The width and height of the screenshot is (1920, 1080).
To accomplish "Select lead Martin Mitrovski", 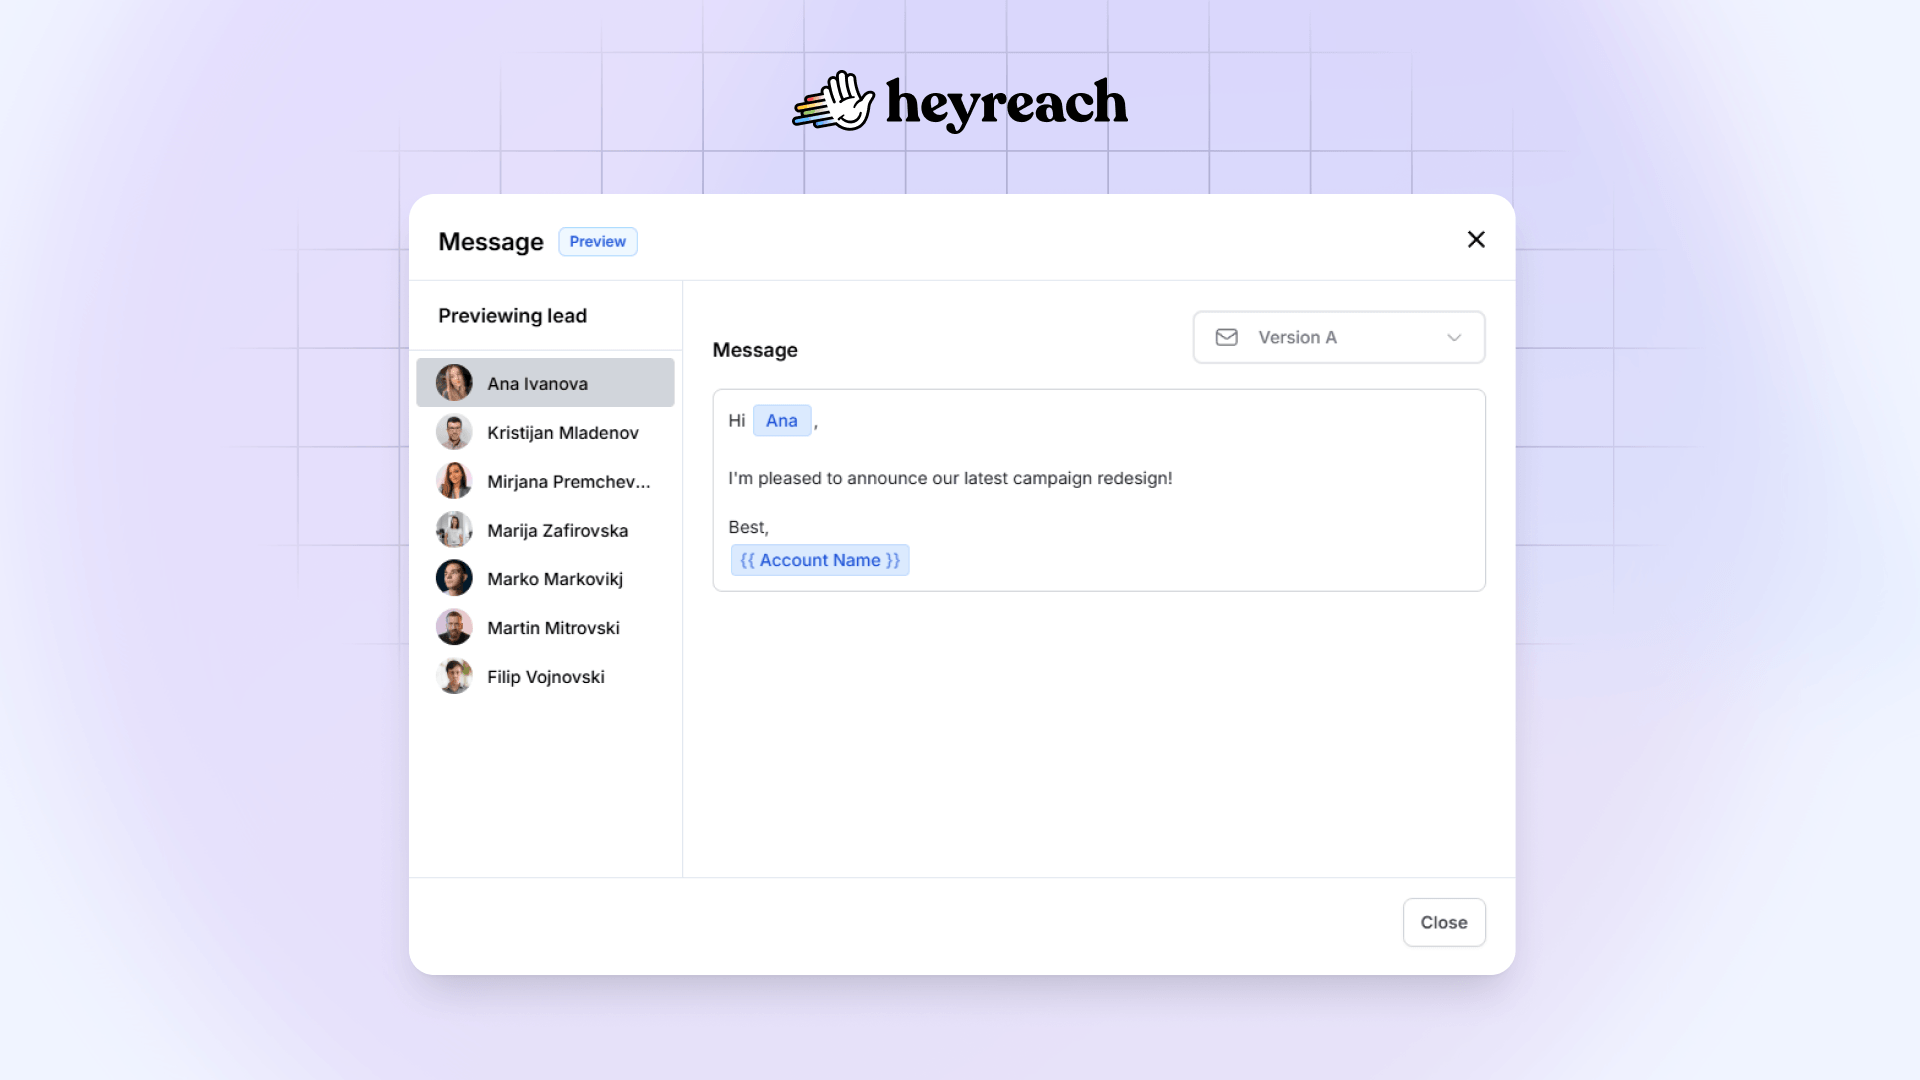I will [545, 628].
